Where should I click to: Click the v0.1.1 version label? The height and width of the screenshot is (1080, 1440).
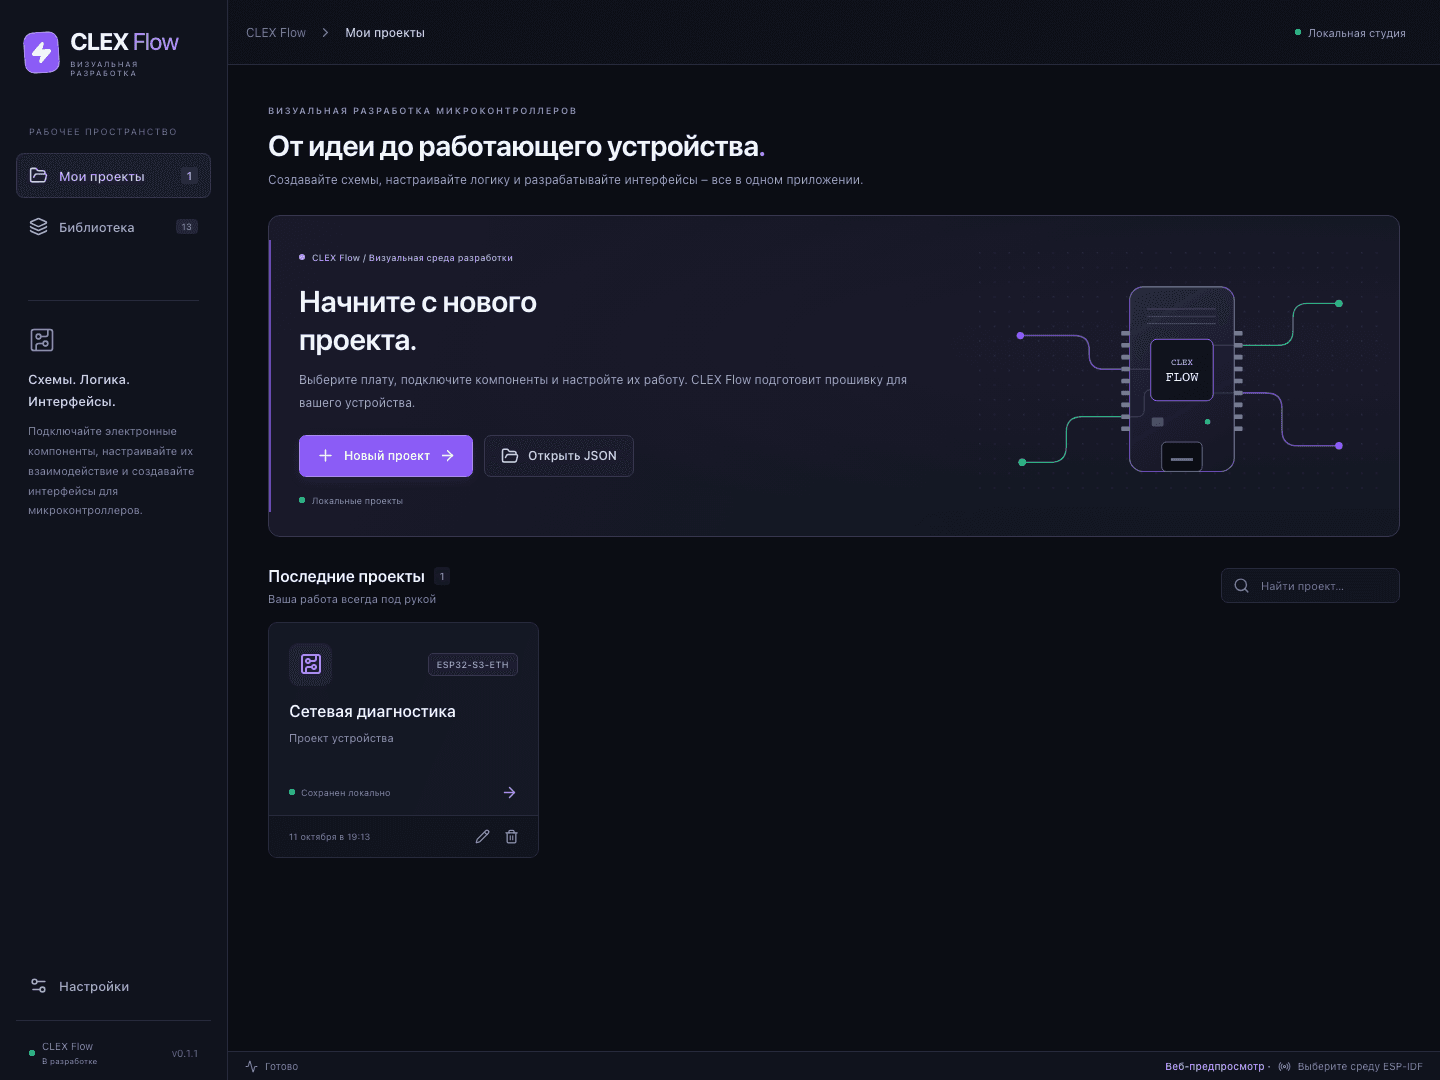(x=185, y=1054)
